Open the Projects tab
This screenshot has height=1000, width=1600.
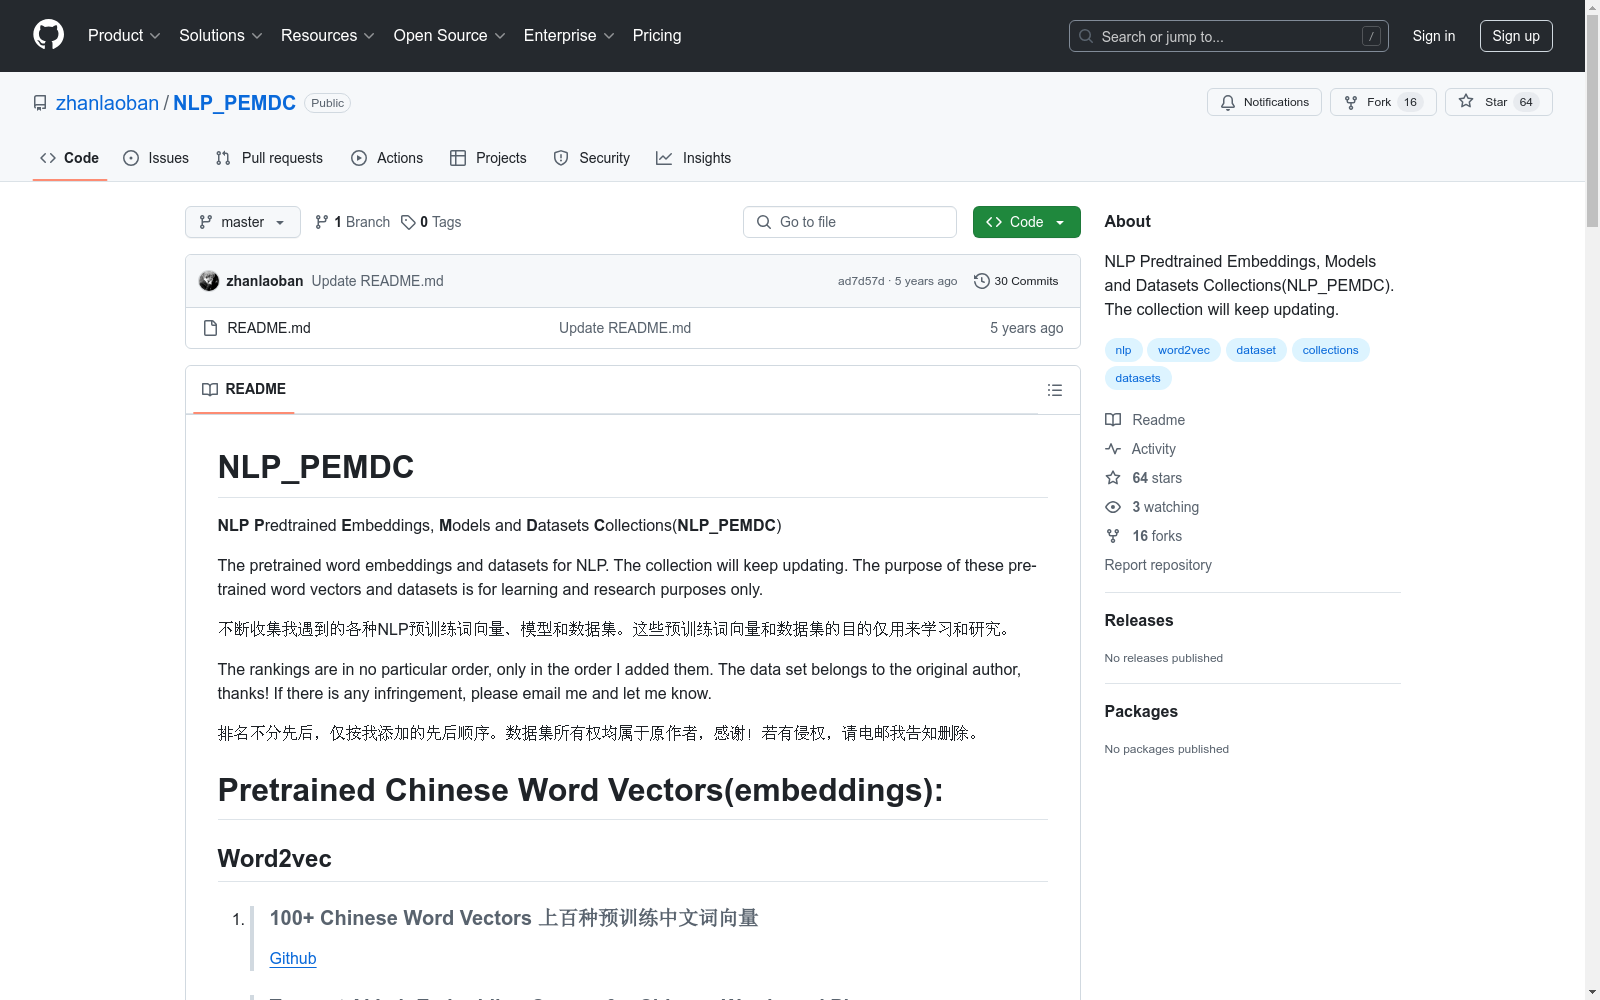point(488,158)
